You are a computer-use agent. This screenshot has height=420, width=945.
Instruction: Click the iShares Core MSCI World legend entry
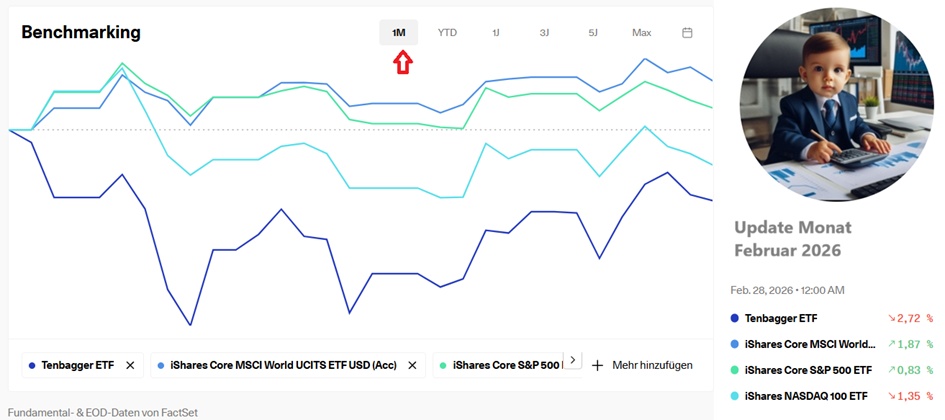[816, 345]
